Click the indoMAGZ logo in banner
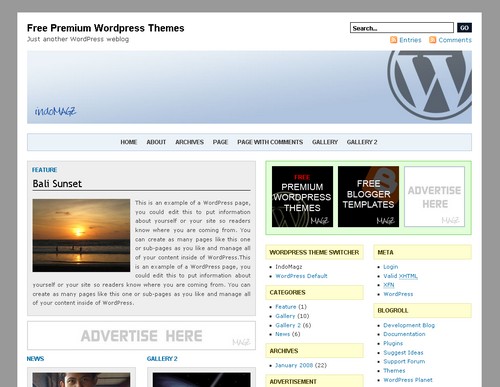Viewport: 500px width, 387px height. tap(55, 111)
